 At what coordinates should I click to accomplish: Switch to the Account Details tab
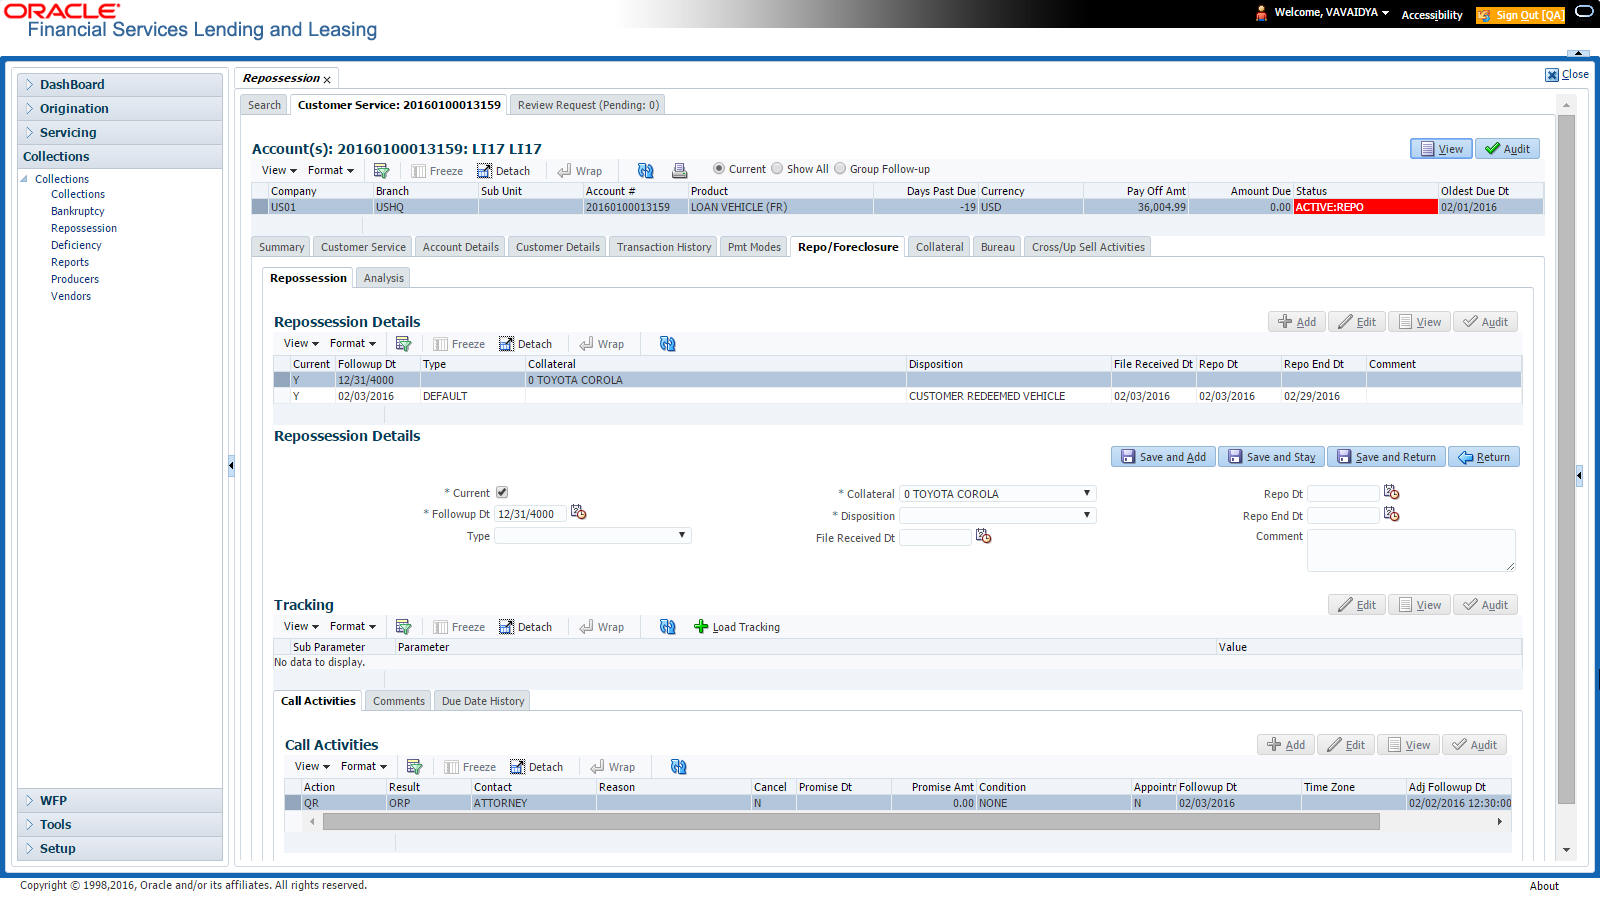coord(460,247)
